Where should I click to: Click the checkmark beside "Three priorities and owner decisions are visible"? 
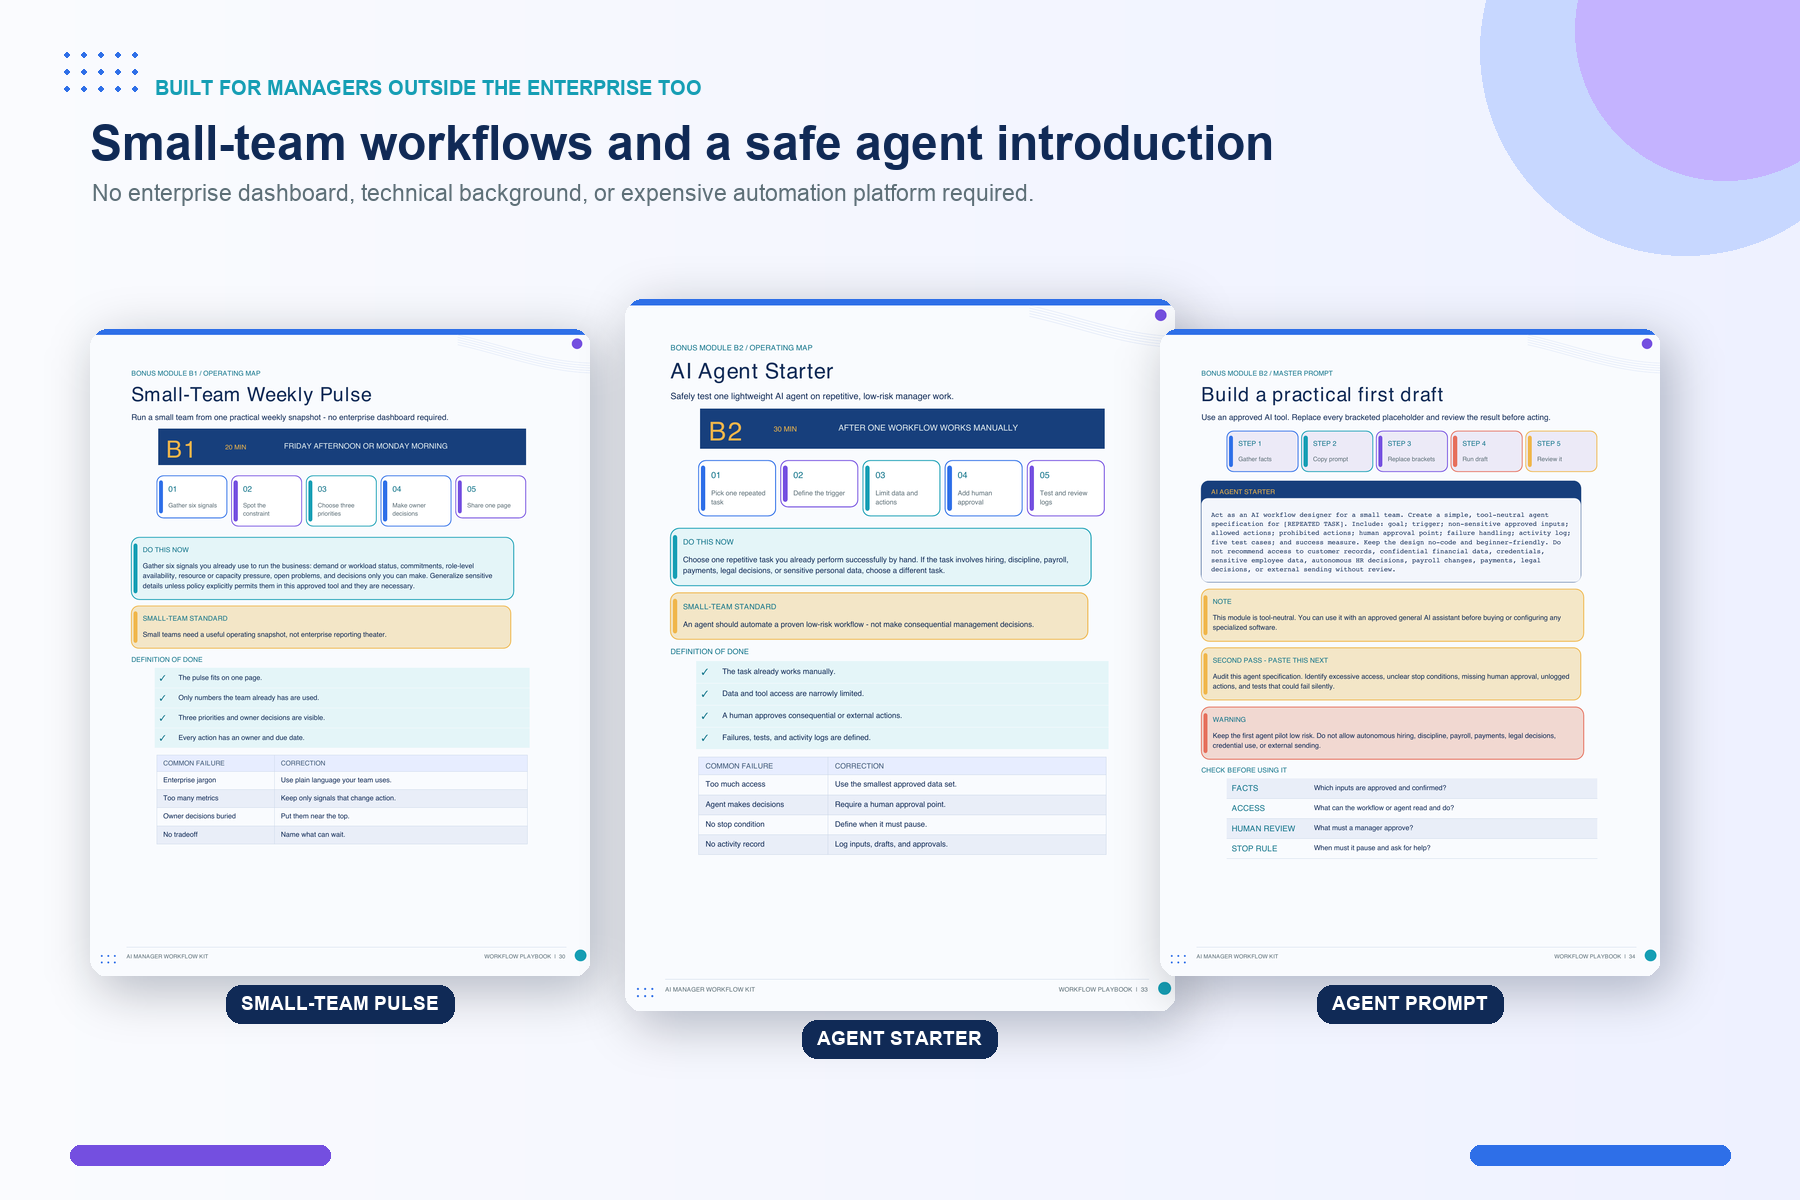pos(162,718)
